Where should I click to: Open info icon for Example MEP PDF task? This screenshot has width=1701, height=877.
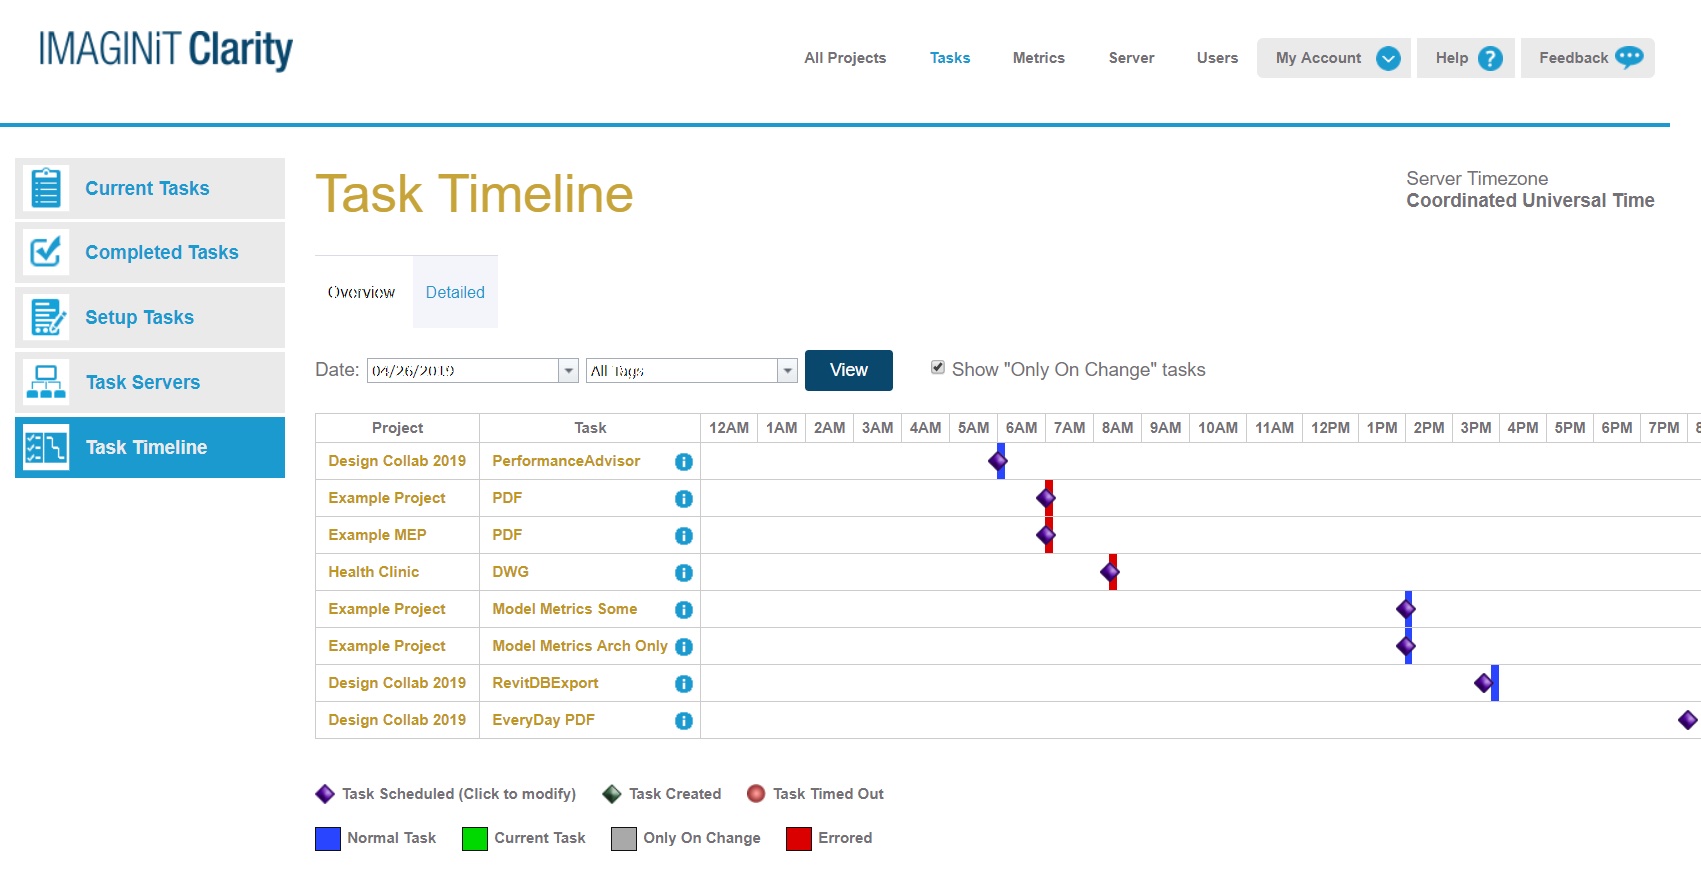click(x=684, y=536)
